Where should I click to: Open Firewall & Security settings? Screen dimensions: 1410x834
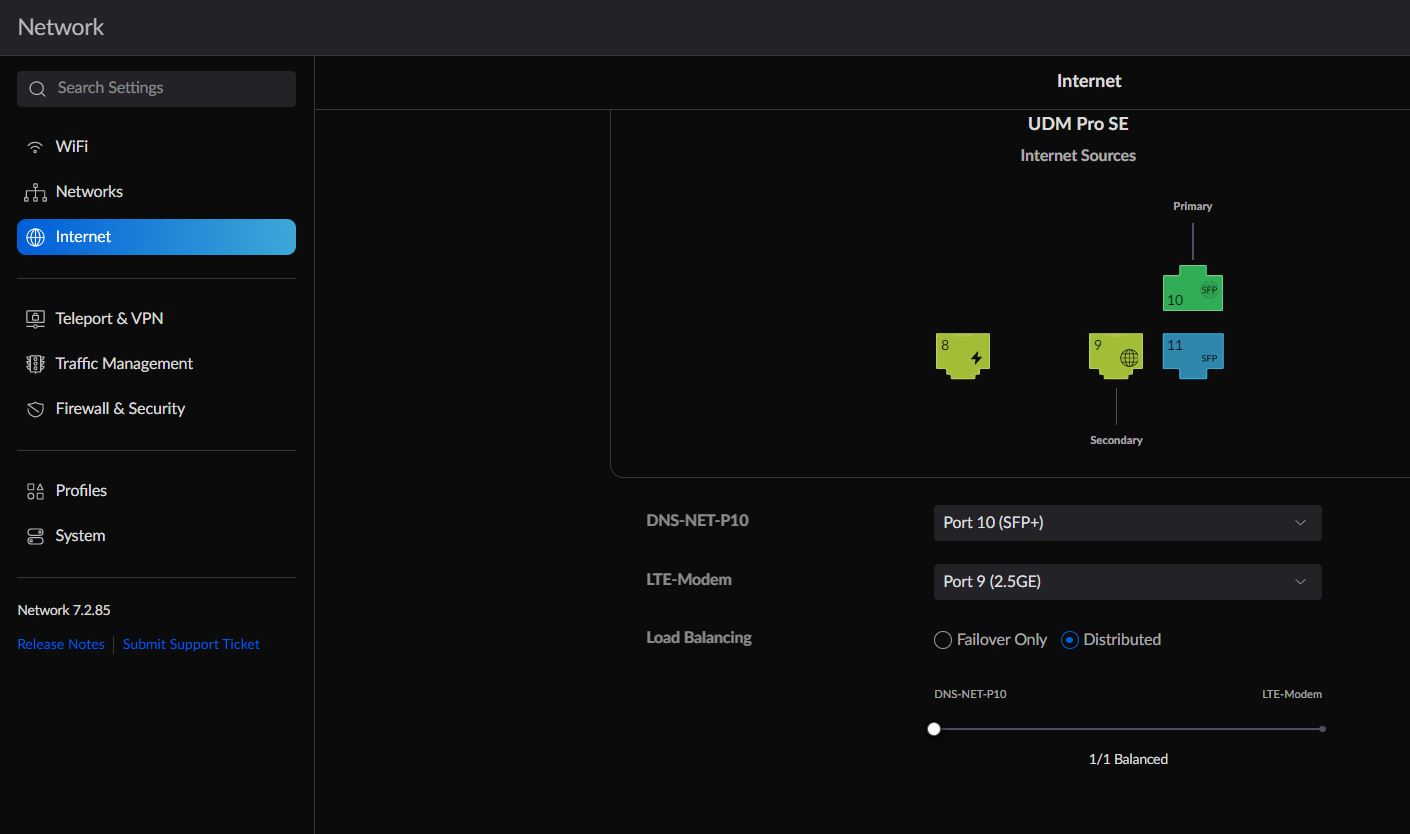[156, 409]
